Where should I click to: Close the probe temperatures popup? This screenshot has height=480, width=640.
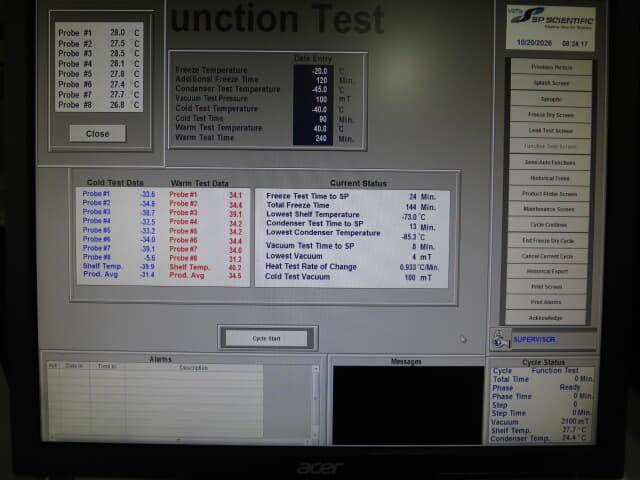pyautogui.click(x=98, y=133)
